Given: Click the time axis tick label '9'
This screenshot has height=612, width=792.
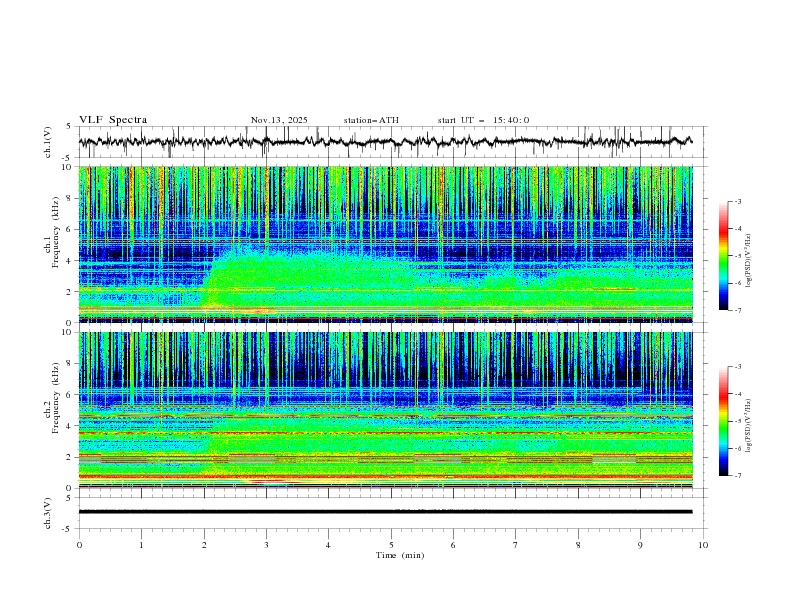Looking at the screenshot, I should pyautogui.click(x=640, y=545).
